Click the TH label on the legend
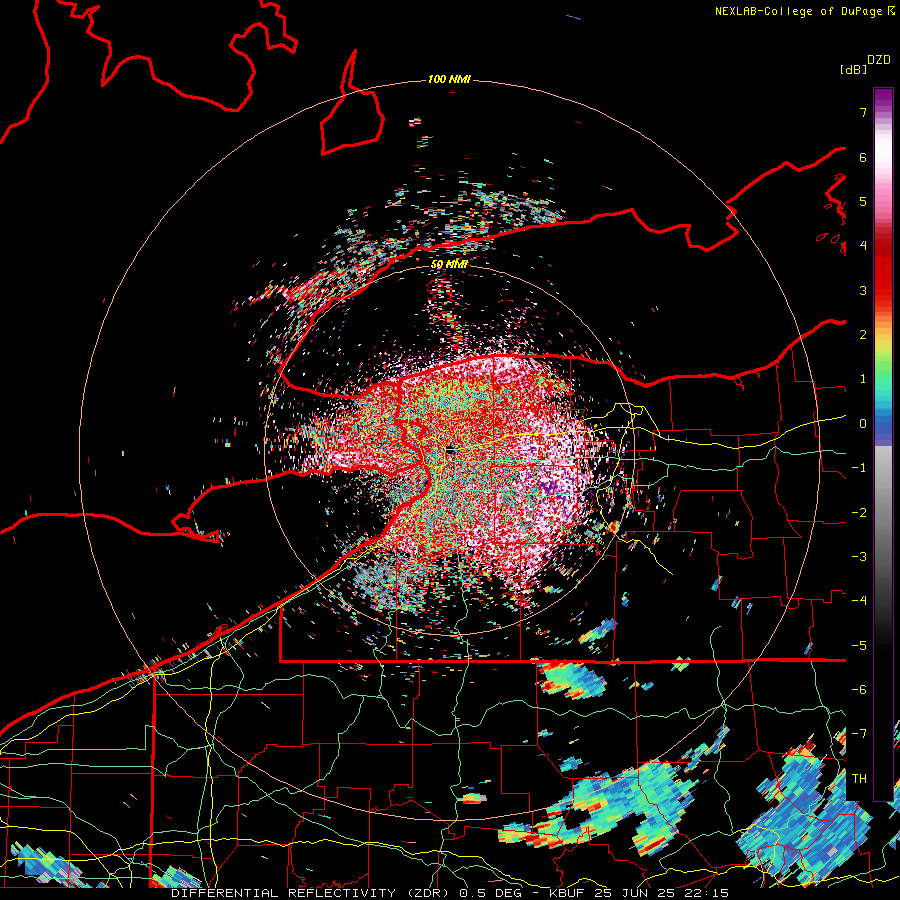 (859, 779)
